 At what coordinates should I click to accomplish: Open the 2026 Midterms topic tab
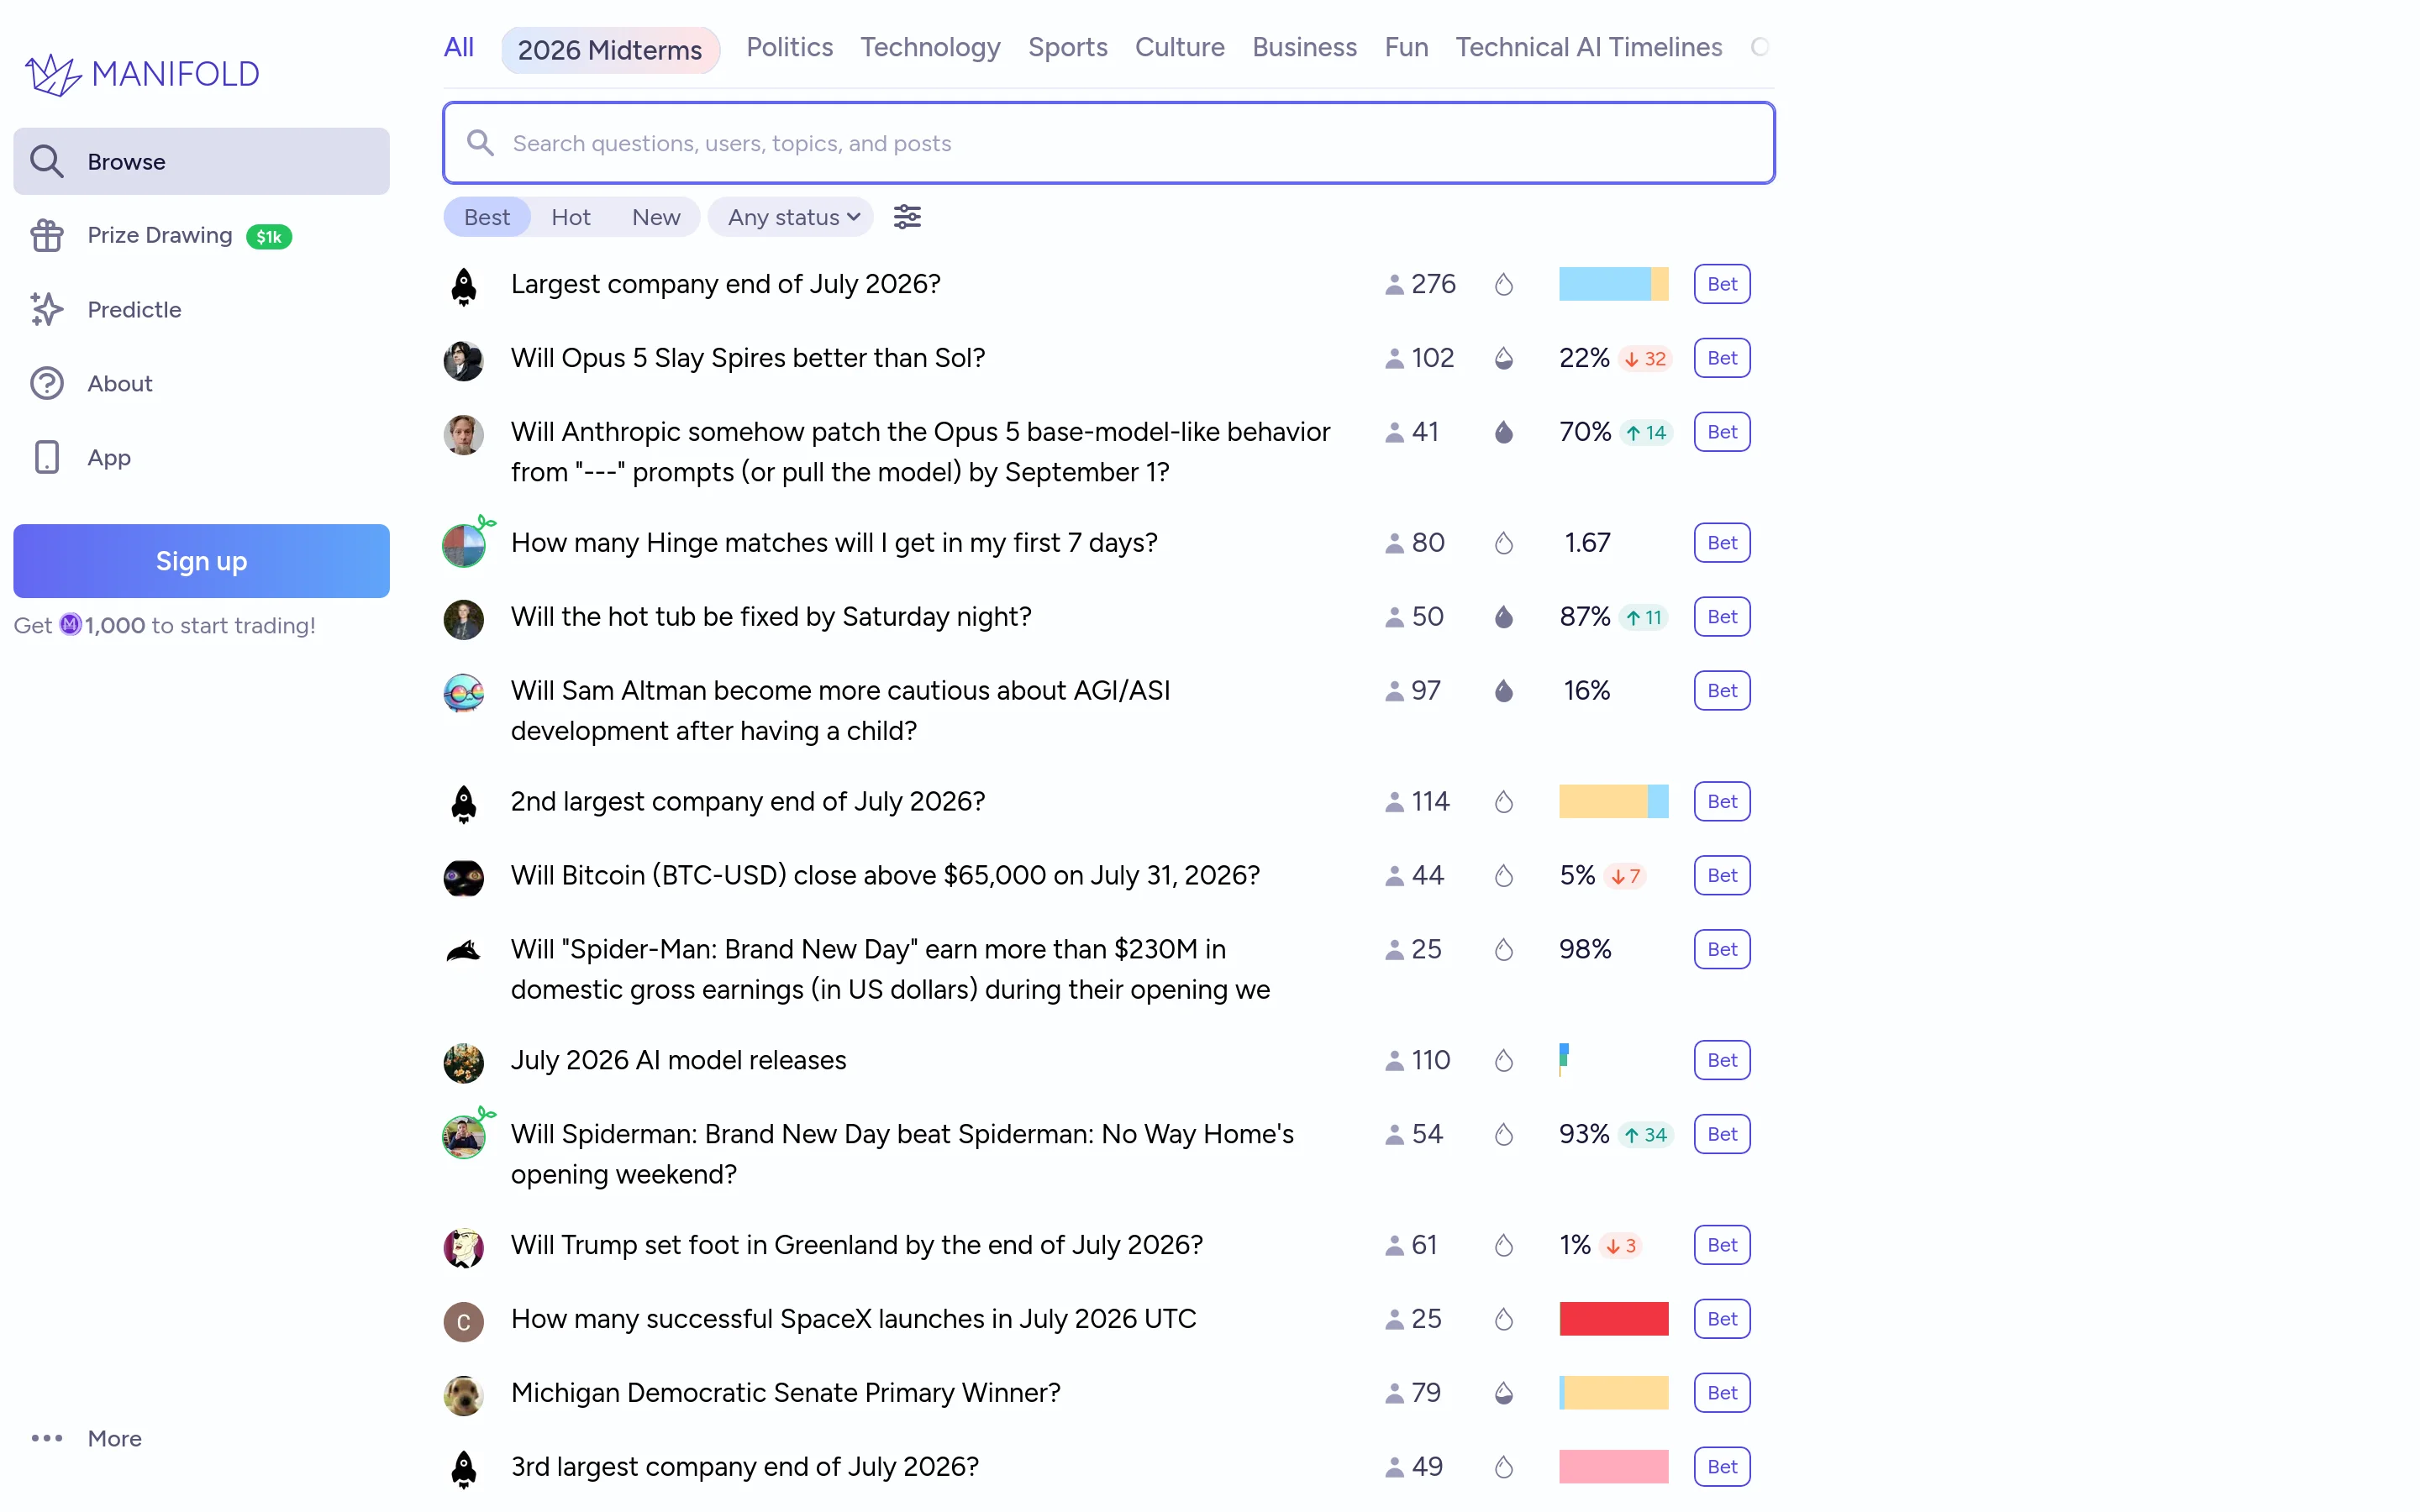coord(610,49)
